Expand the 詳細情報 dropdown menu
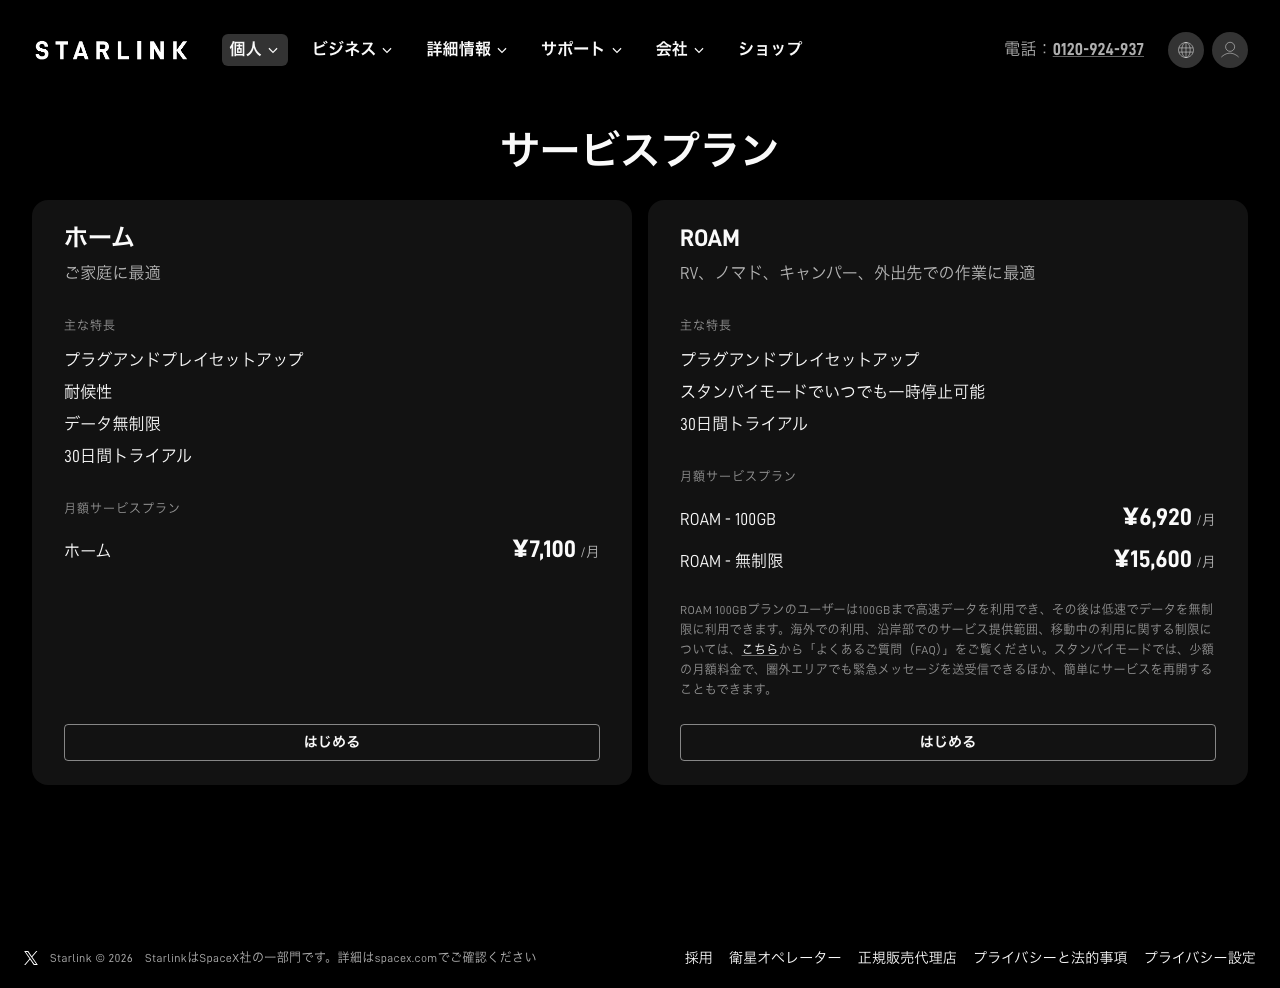The height and width of the screenshot is (988, 1280). tap(467, 49)
